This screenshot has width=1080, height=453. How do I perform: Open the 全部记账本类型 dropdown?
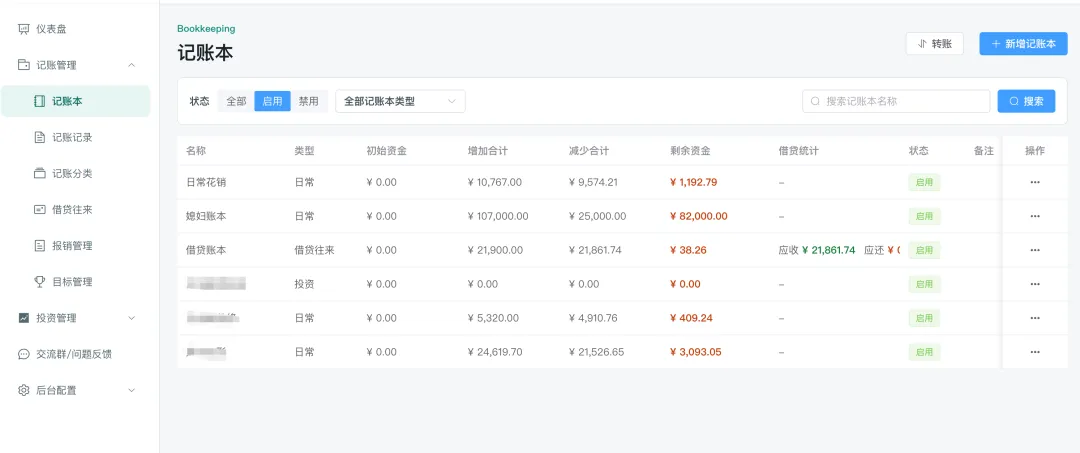pyautogui.click(x=400, y=101)
